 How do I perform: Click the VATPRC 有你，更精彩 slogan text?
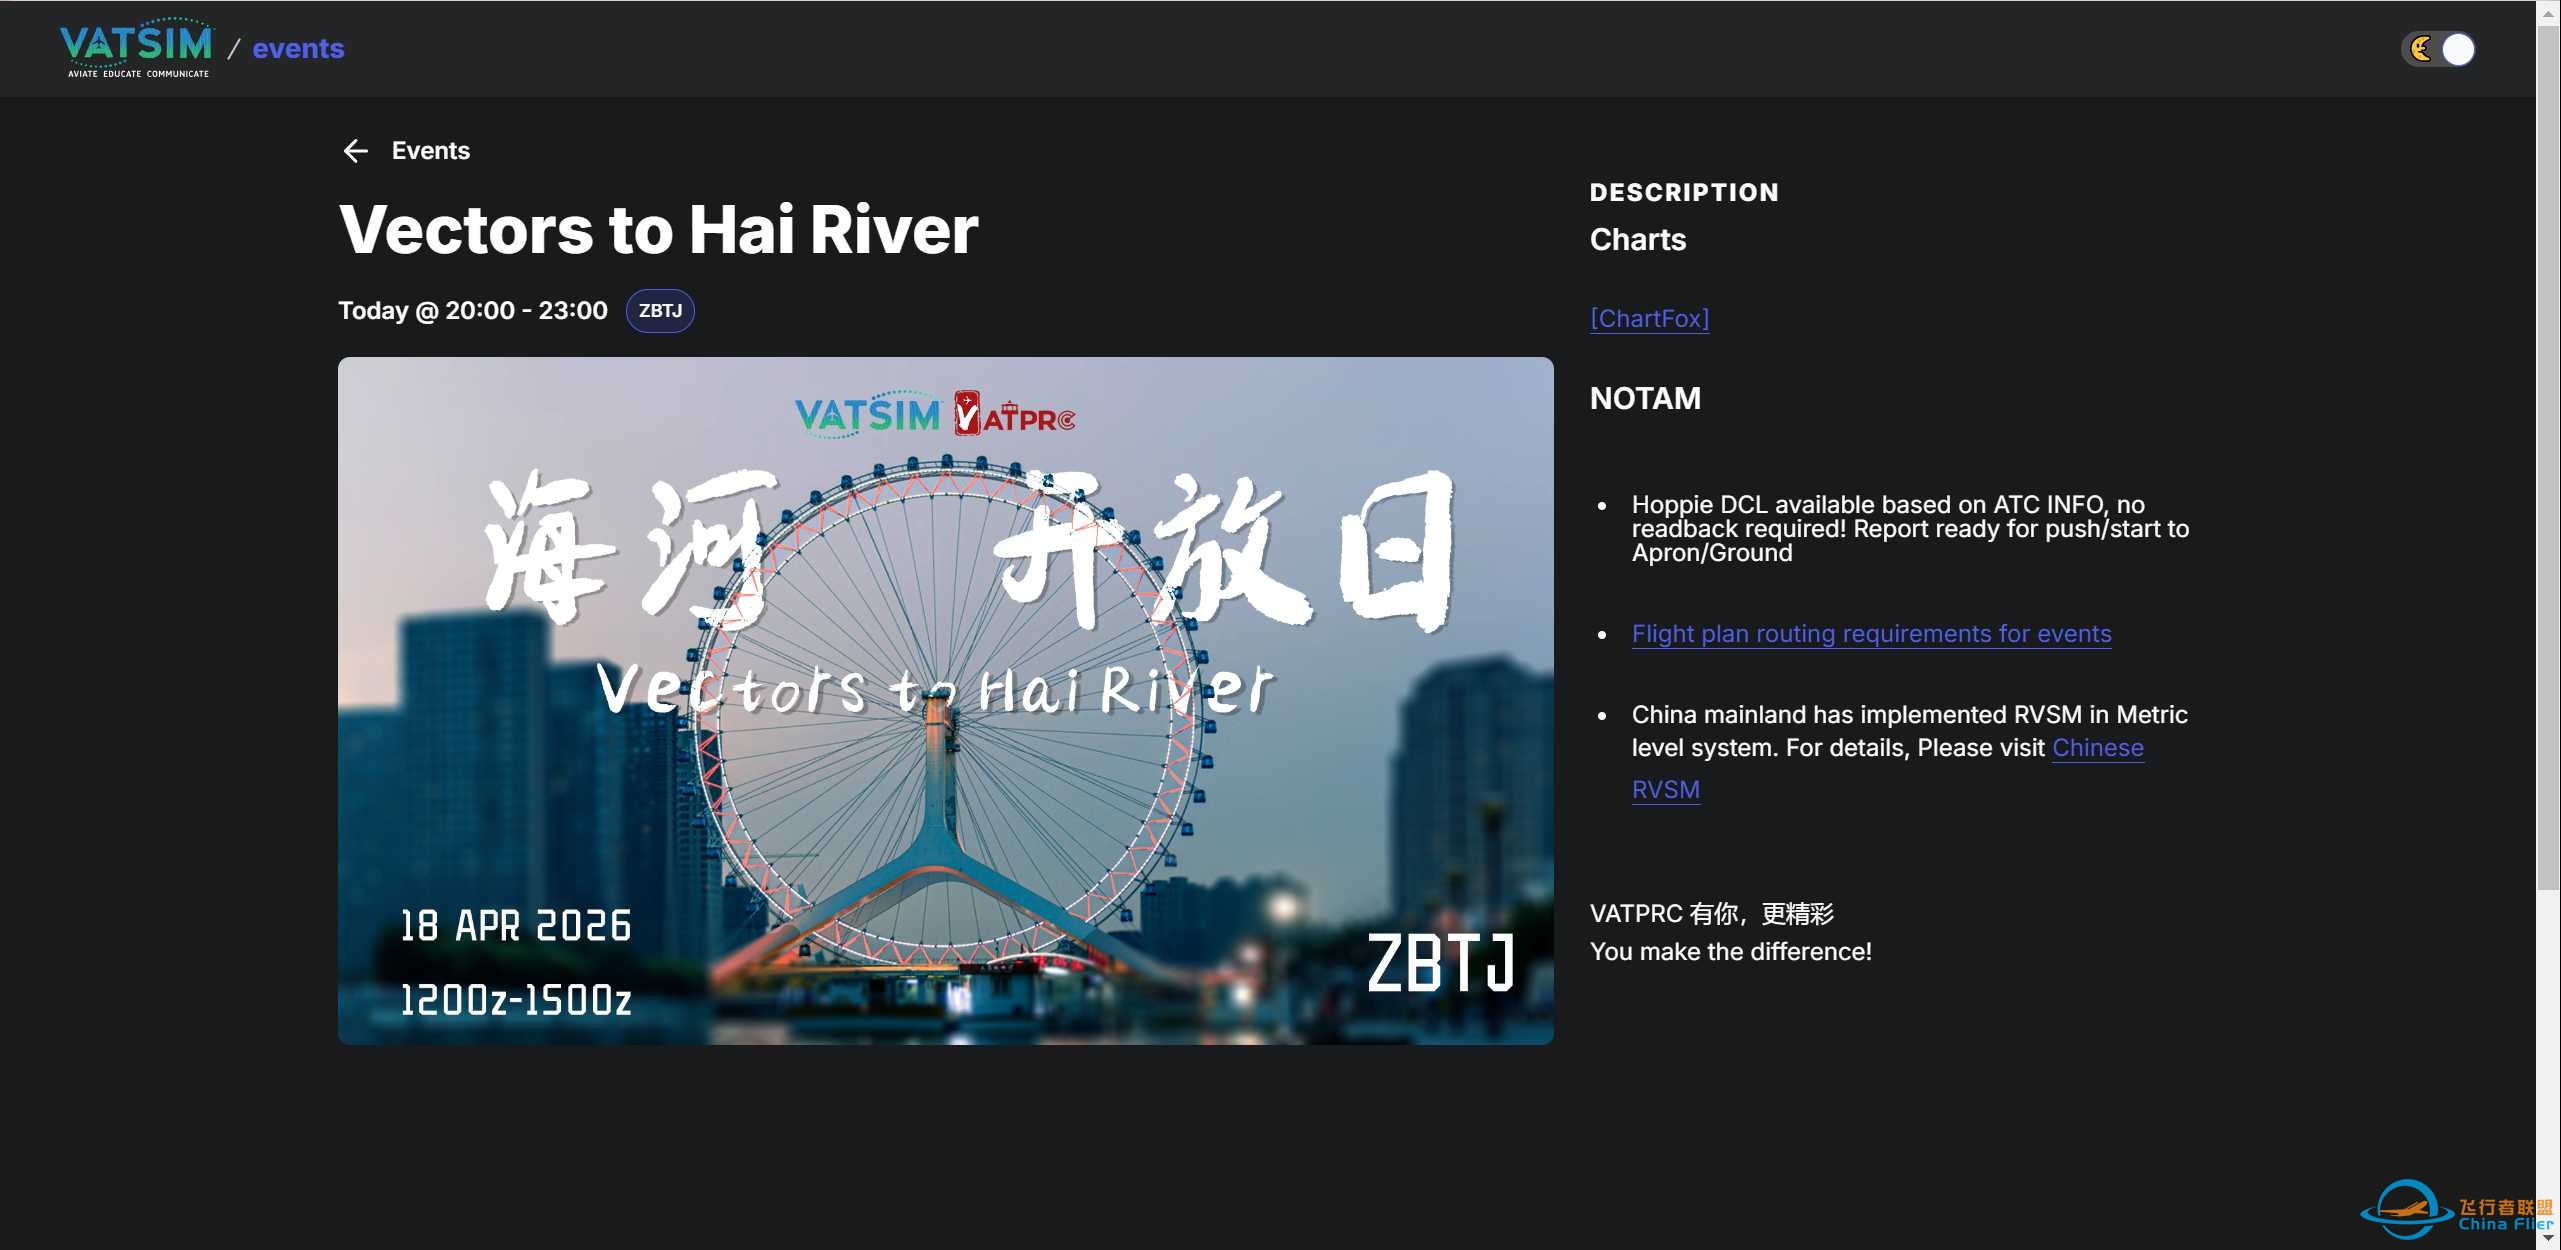coord(1711,914)
